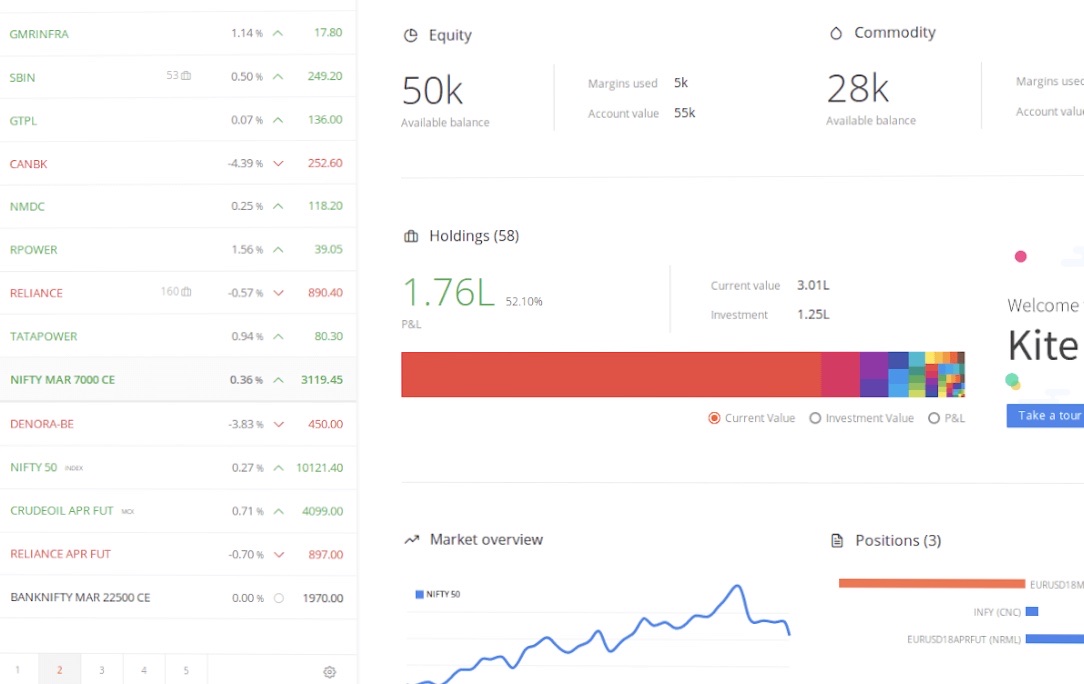Click the Equity pie chart icon
1084x684 pixels.
(411, 35)
